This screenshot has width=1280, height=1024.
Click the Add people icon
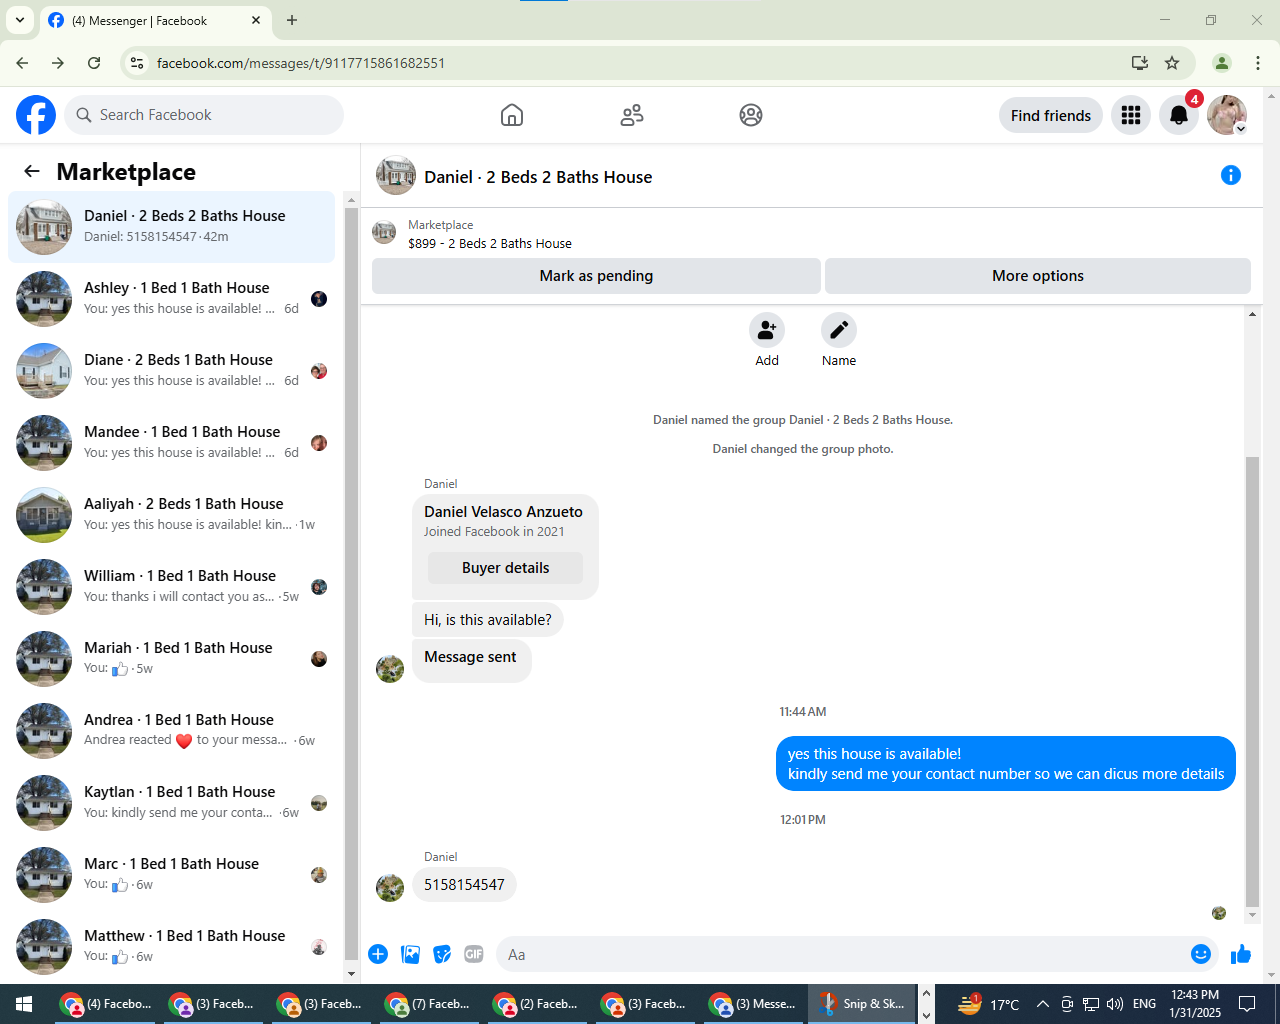767,330
